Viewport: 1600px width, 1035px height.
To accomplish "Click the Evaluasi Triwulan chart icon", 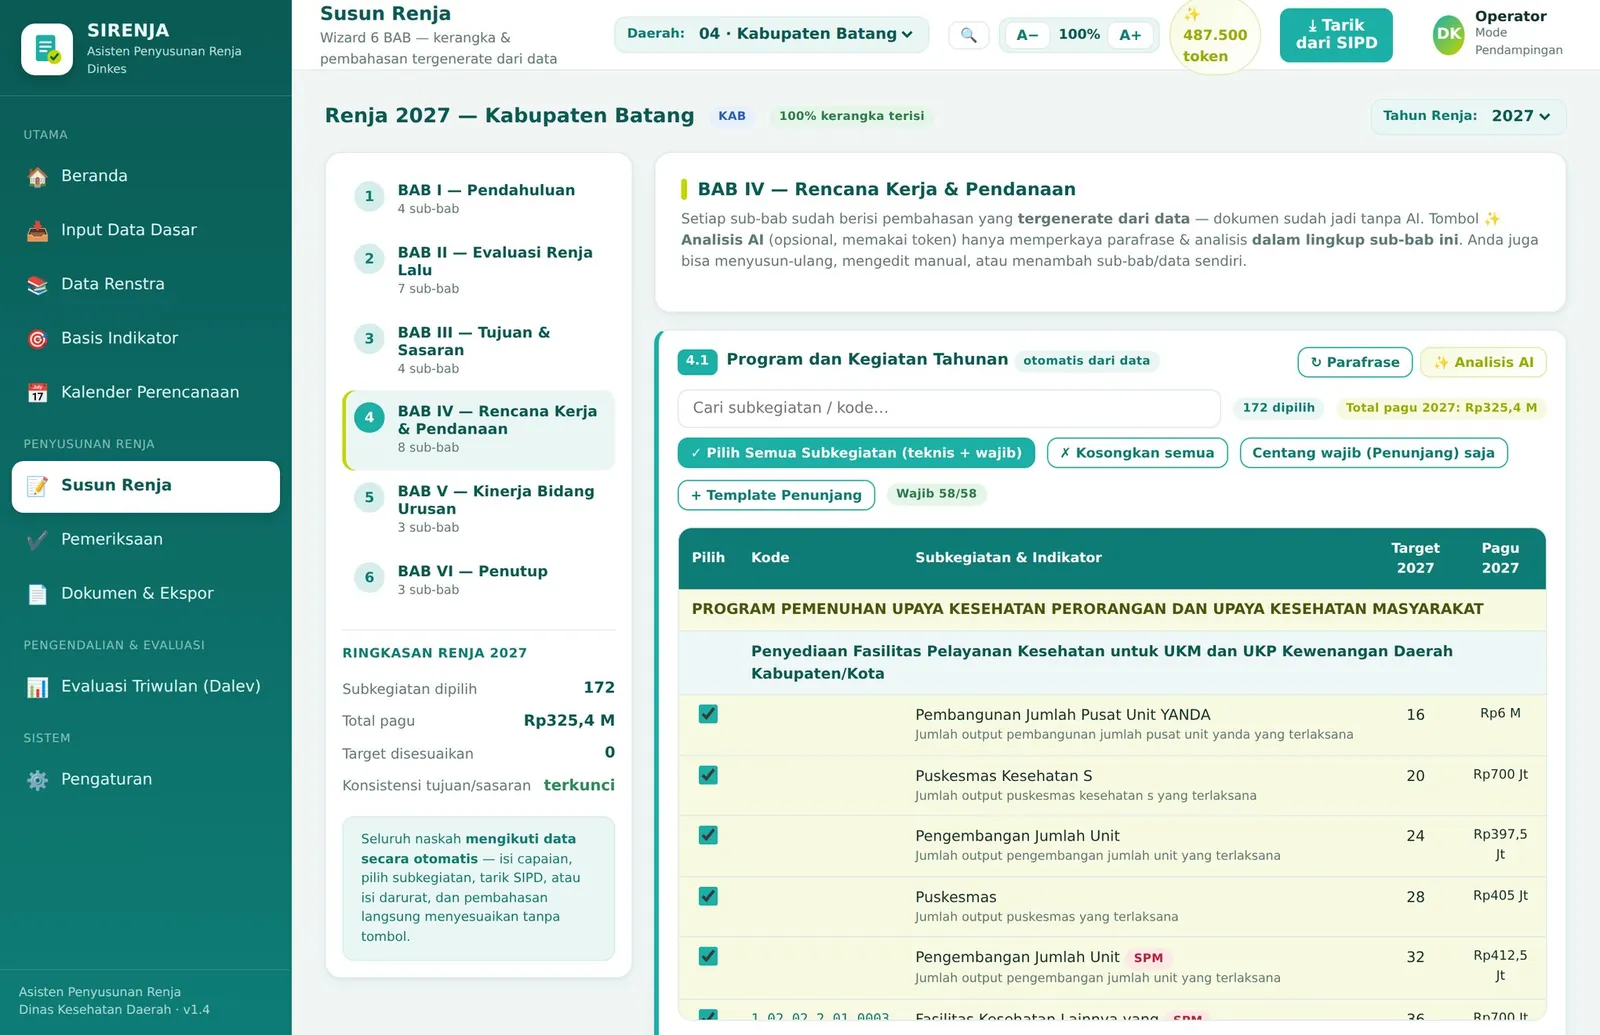I will 37,687.
